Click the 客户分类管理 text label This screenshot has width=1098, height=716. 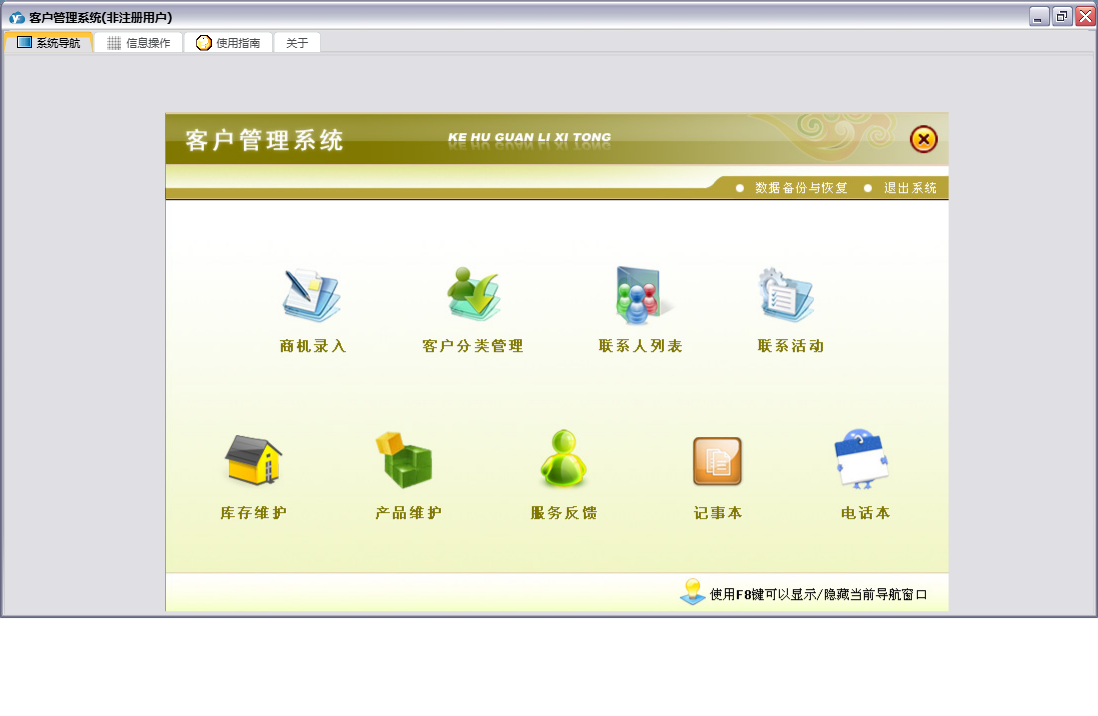pos(473,346)
